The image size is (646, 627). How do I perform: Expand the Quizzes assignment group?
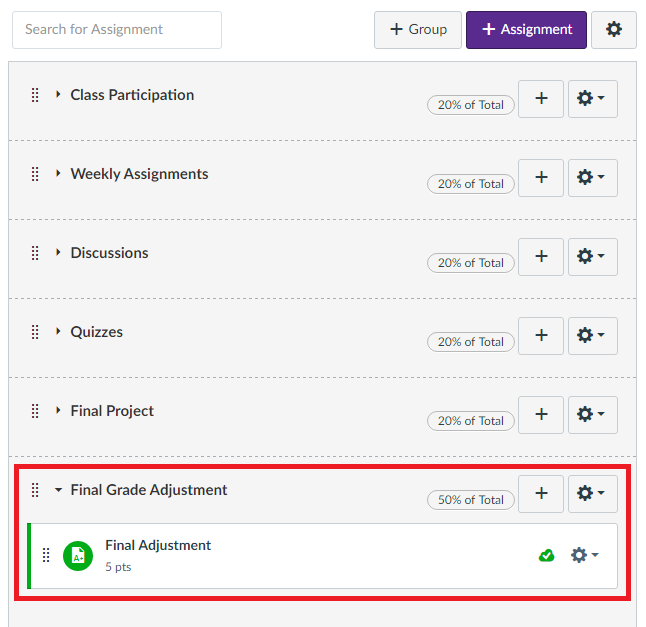coord(58,332)
